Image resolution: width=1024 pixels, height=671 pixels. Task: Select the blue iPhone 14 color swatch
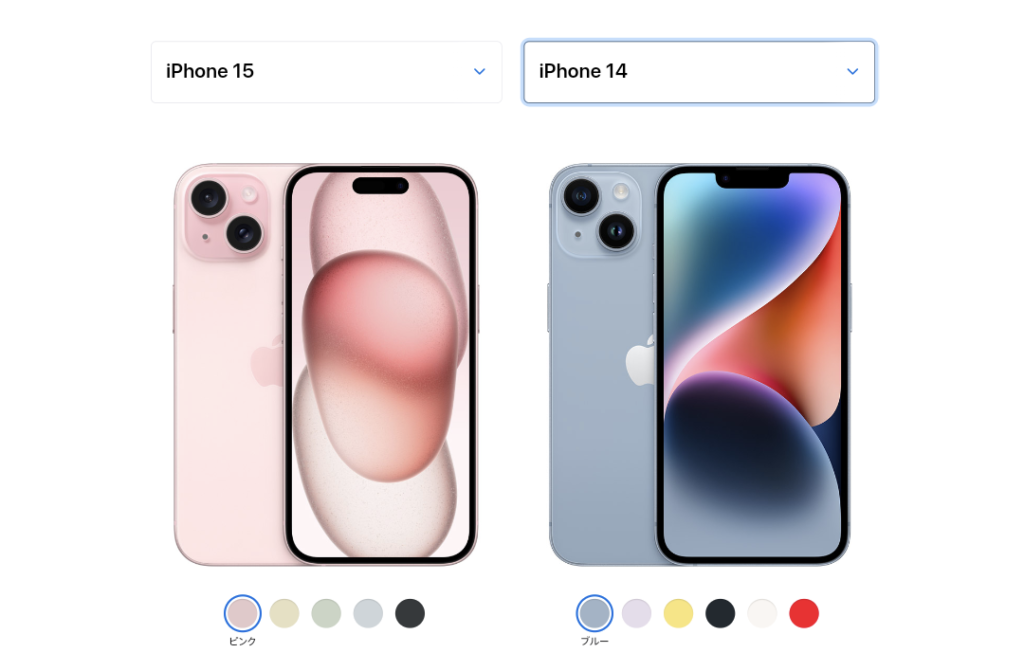[594, 613]
